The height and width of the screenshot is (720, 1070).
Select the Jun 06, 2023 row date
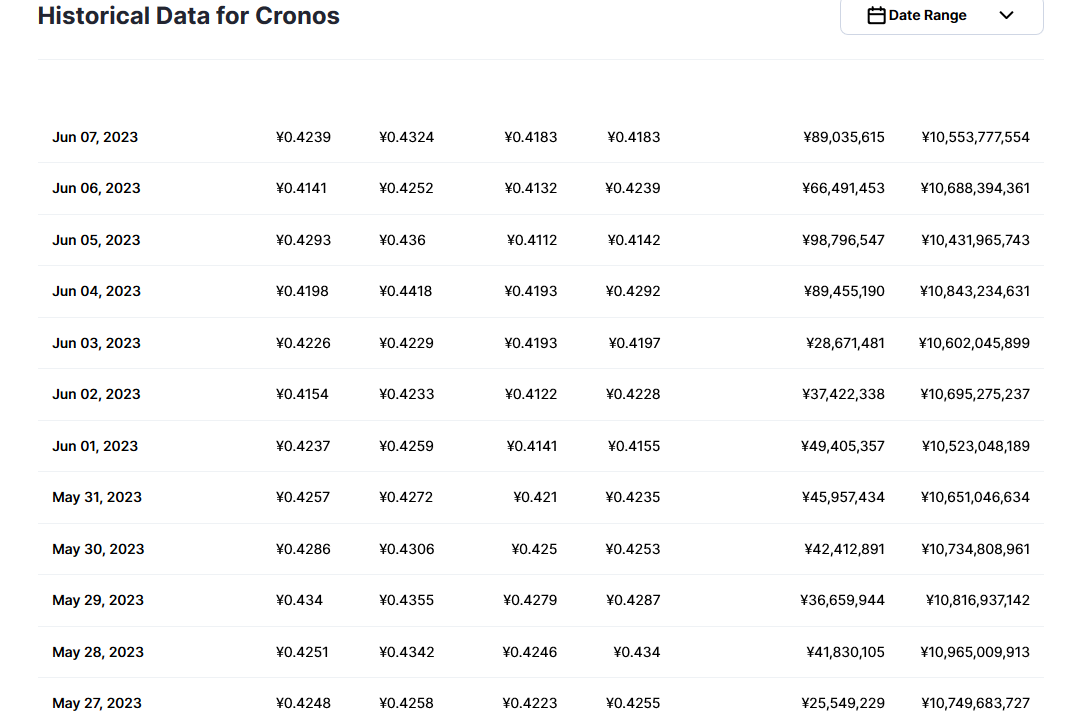tap(96, 188)
